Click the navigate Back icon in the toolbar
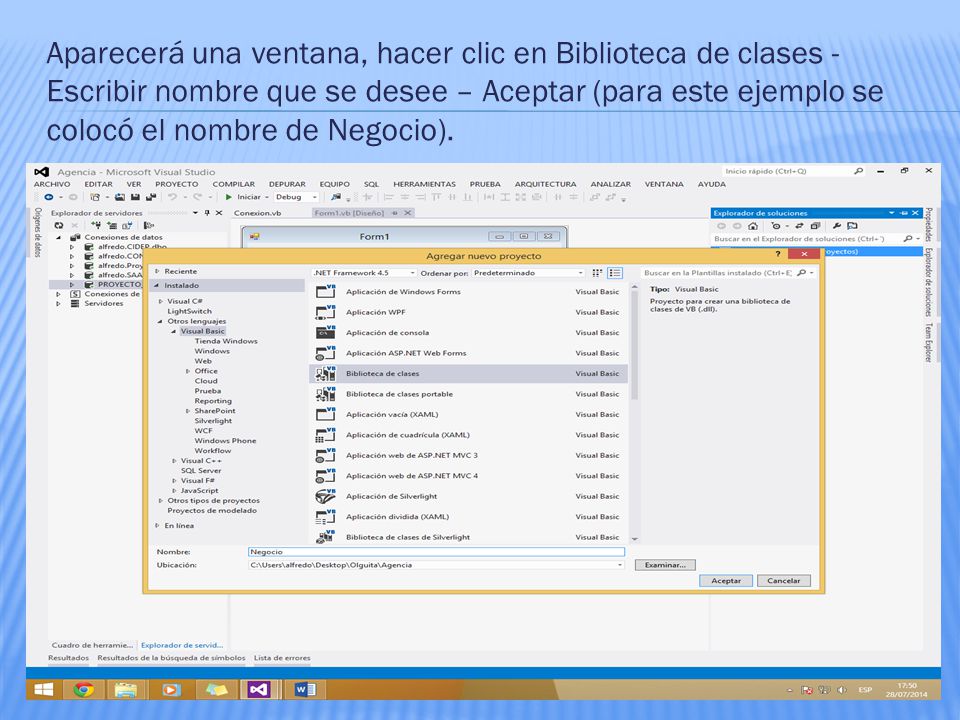The height and width of the screenshot is (720, 960). click(49, 197)
